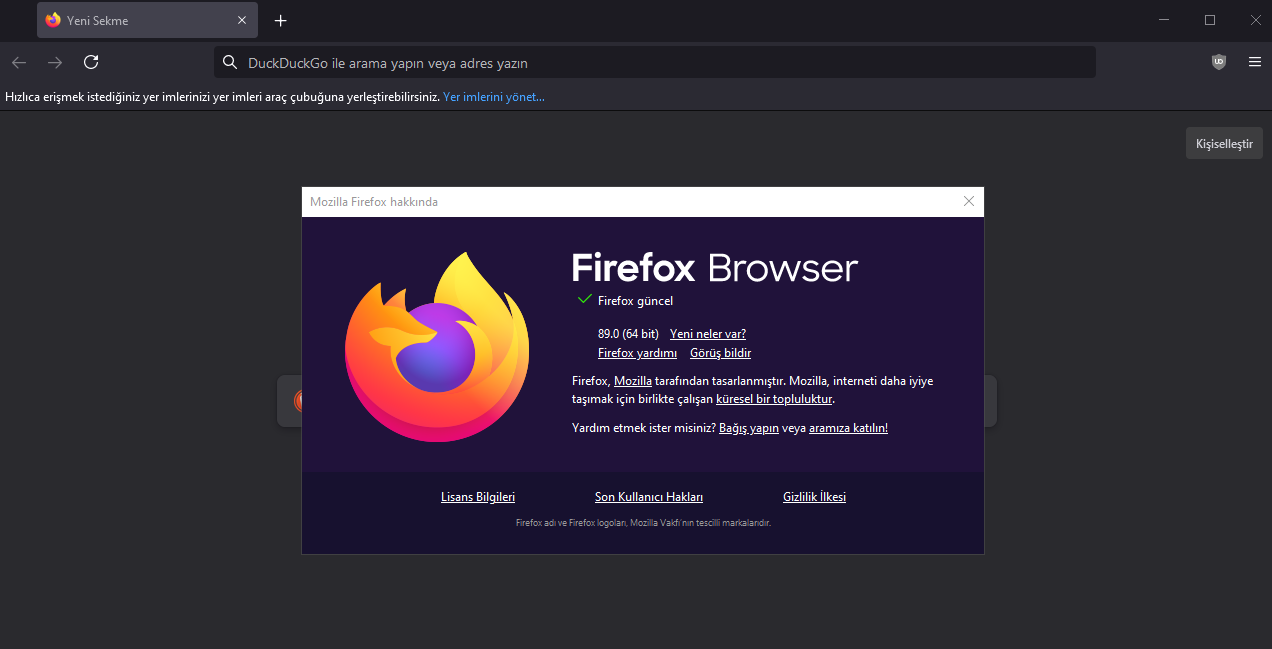1272x649 pixels.
Task: Maximize the Firefox window
Action: [1210, 20]
